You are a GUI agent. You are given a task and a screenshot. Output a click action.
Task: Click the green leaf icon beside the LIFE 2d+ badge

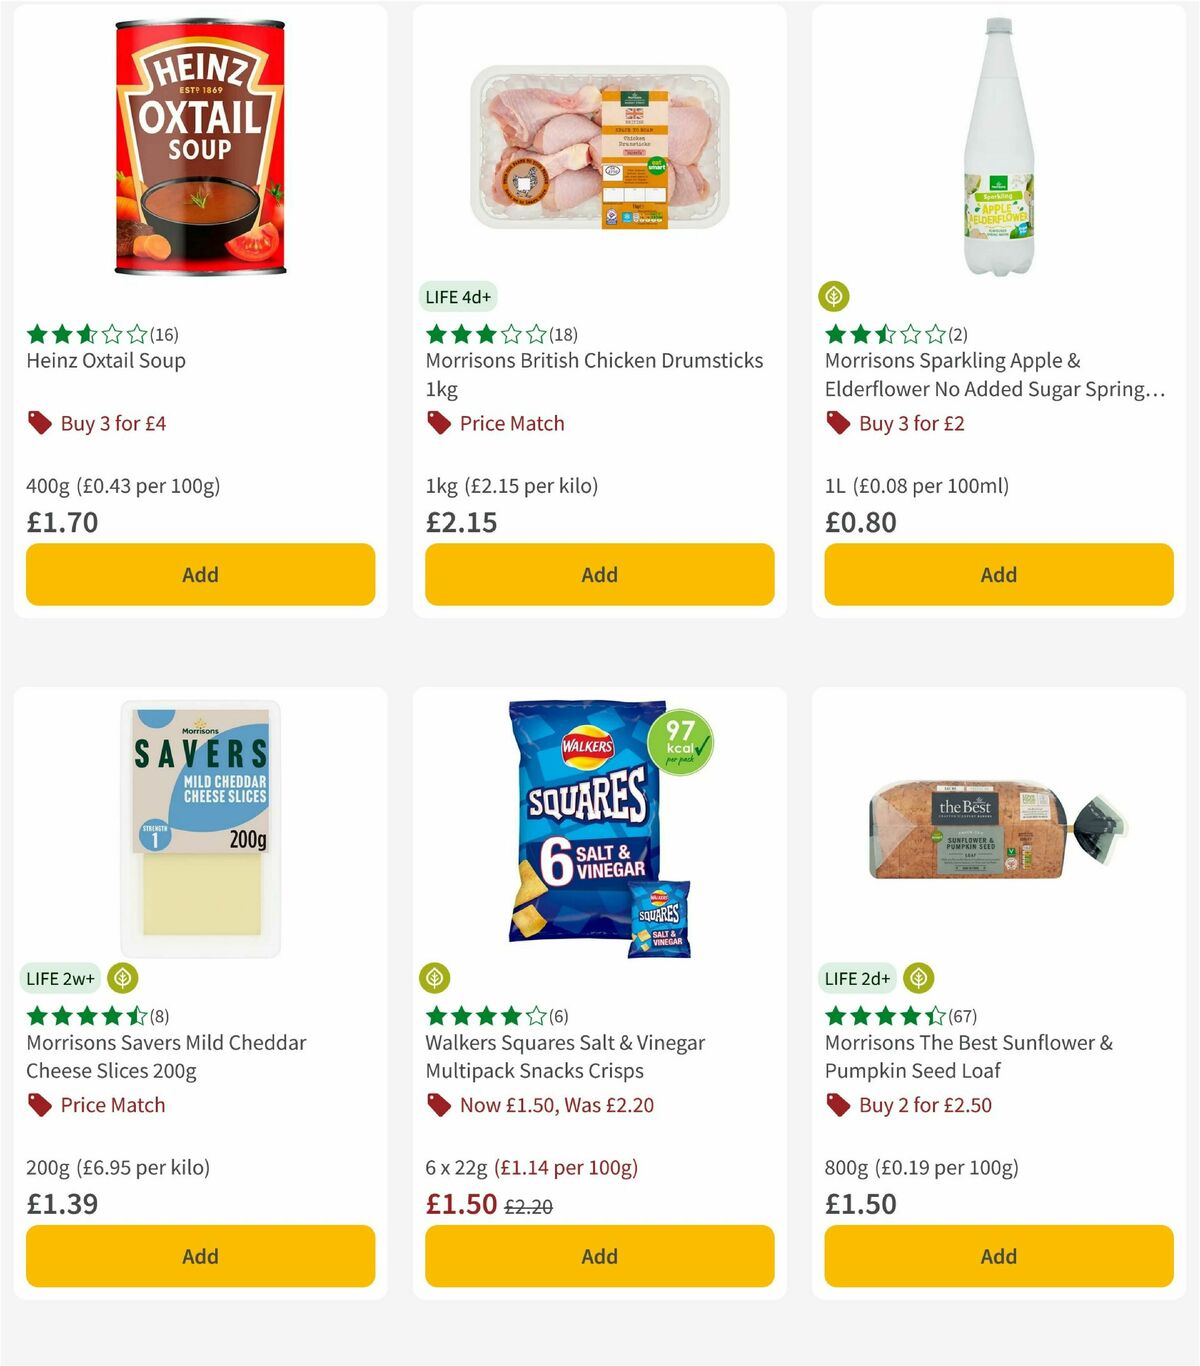point(917,978)
